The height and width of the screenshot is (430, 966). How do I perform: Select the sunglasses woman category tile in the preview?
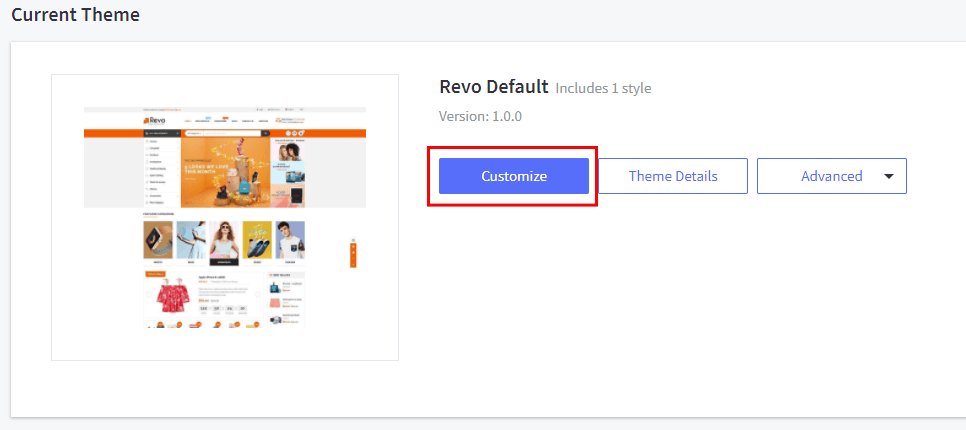point(225,241)
